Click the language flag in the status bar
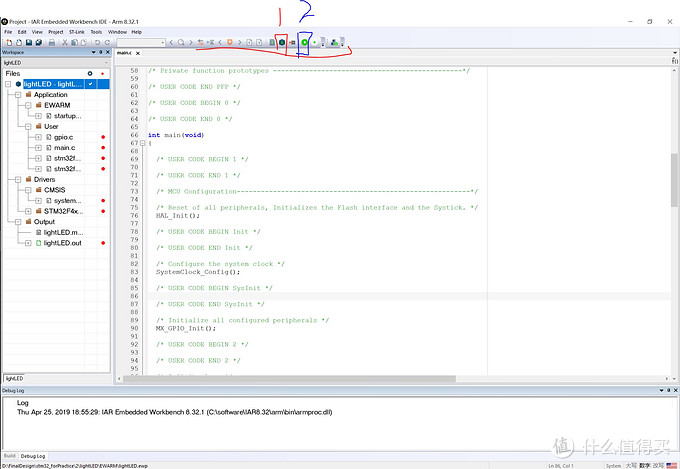The height and width of the screenshot is (469, 680). pos(672,466)
